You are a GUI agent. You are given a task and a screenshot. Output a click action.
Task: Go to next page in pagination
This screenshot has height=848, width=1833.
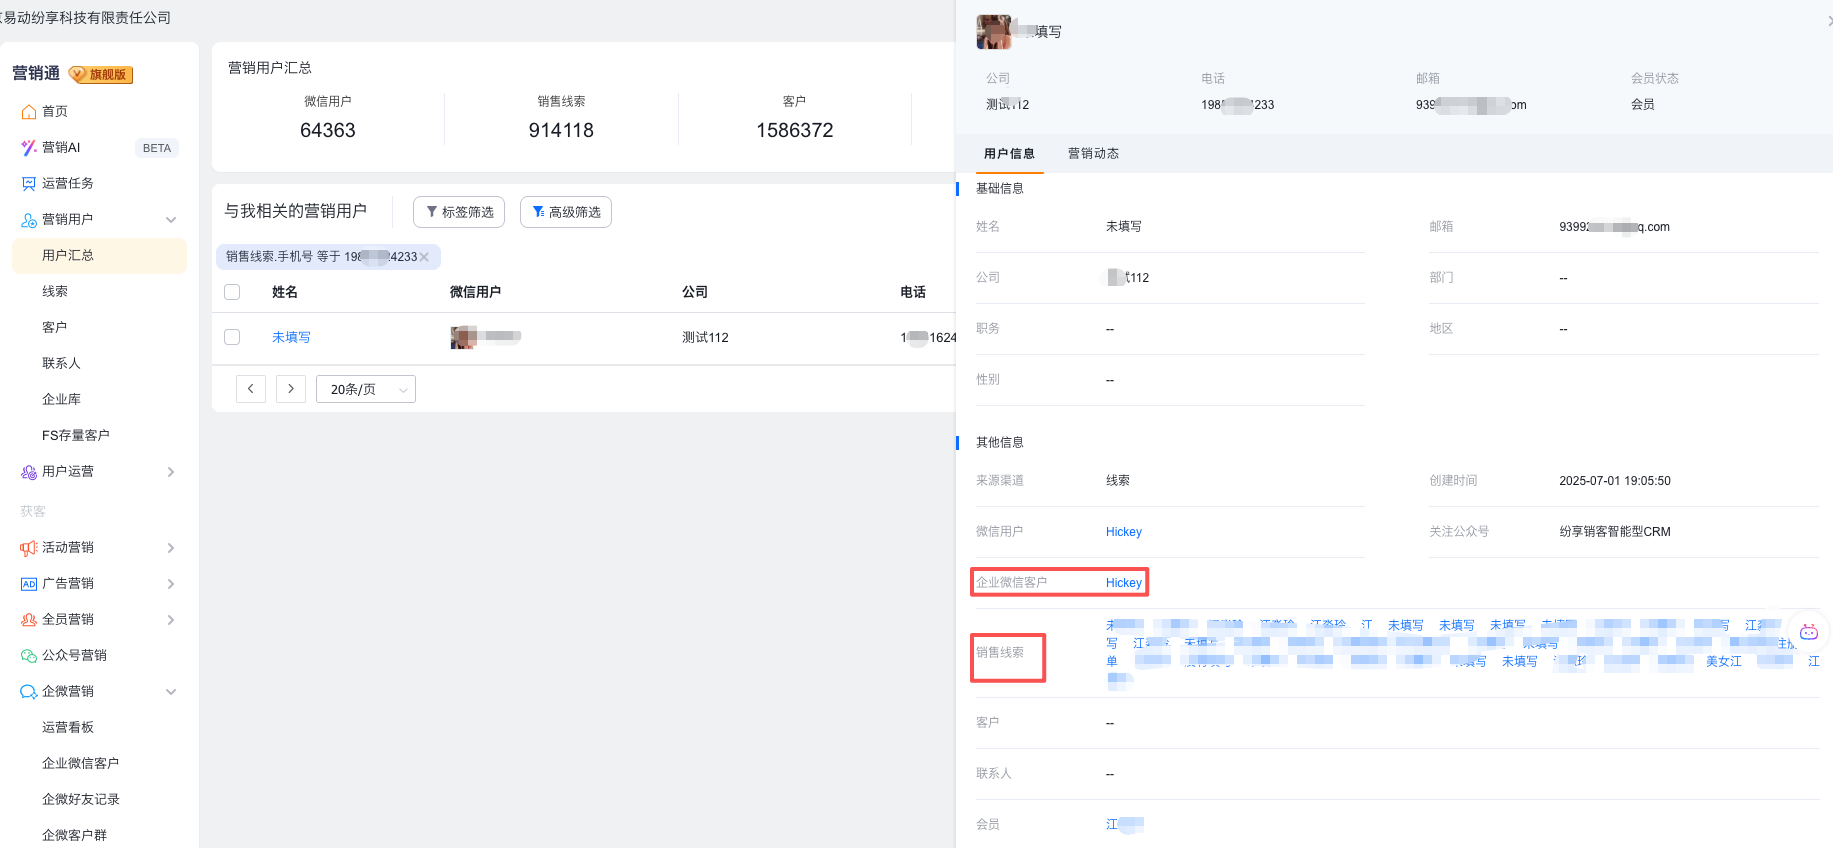(291, 389)
